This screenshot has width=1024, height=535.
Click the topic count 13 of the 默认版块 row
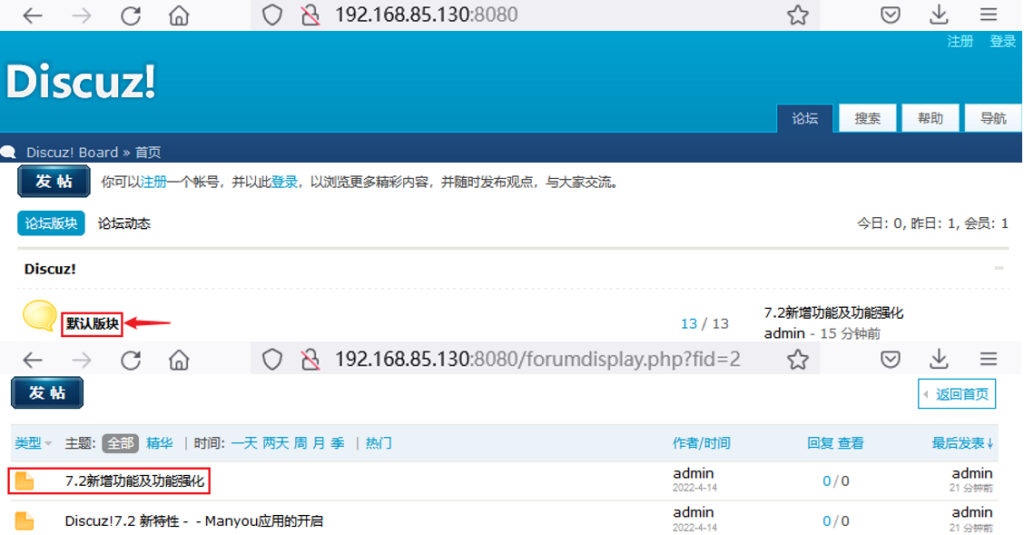689,324
